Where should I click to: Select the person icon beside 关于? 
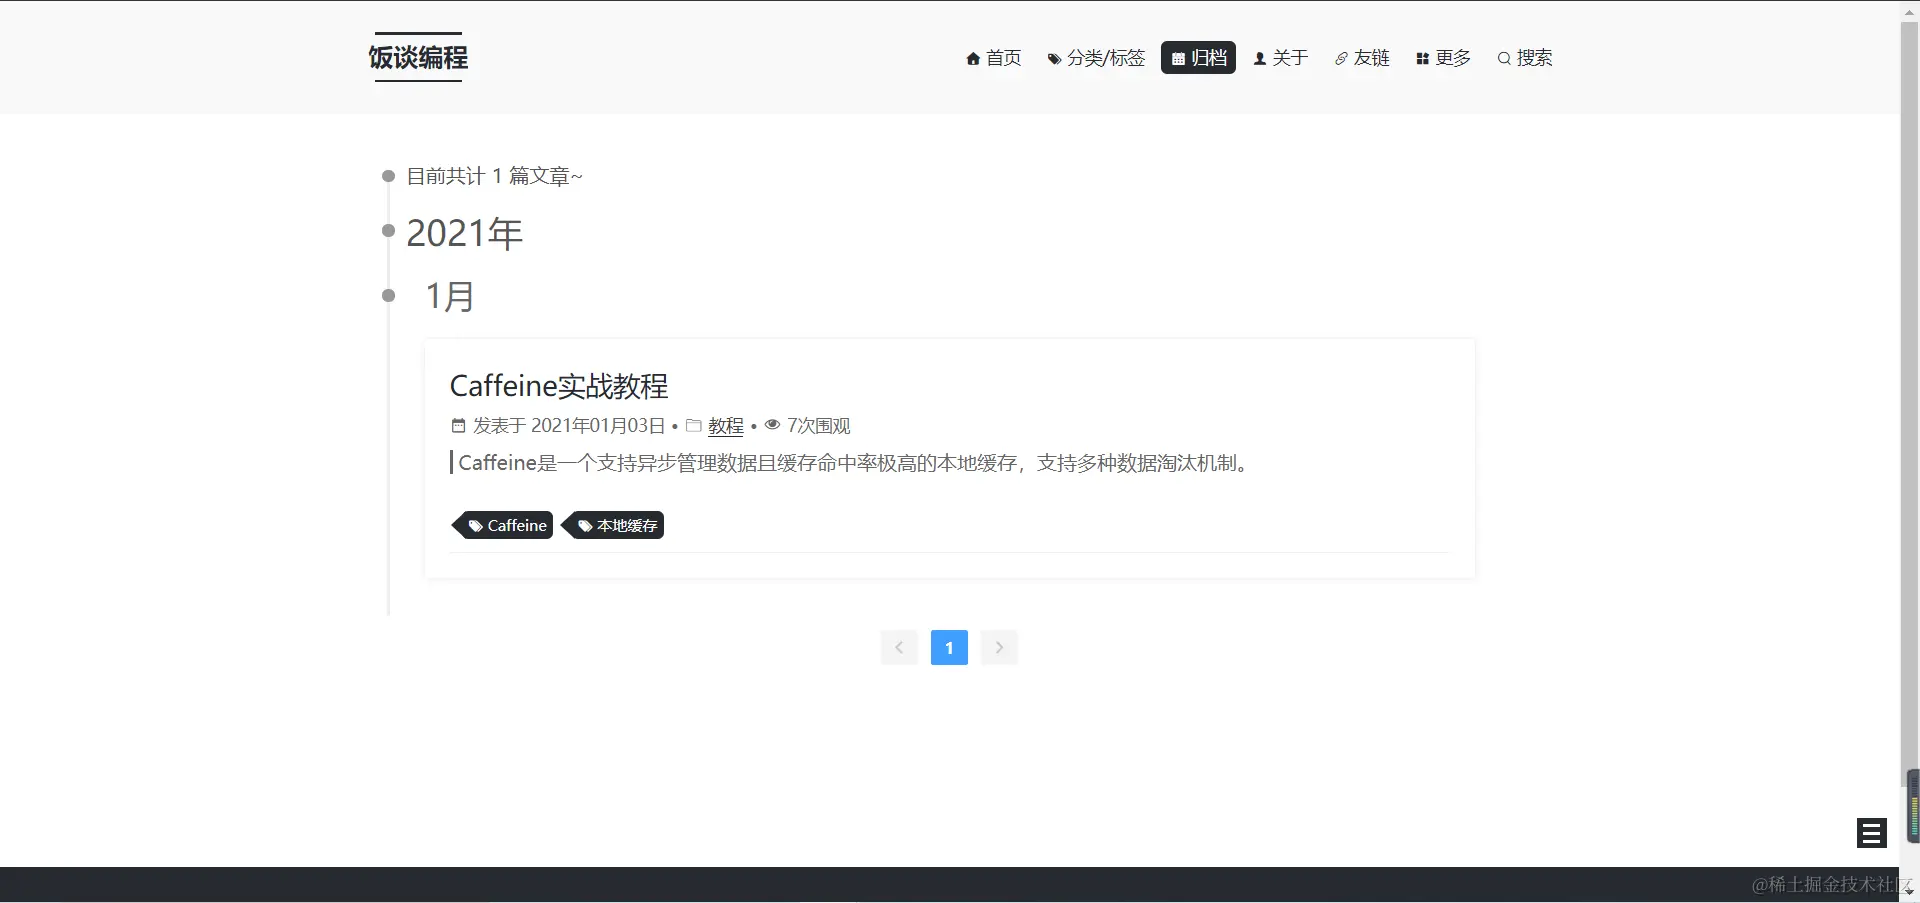[1262, 58]
